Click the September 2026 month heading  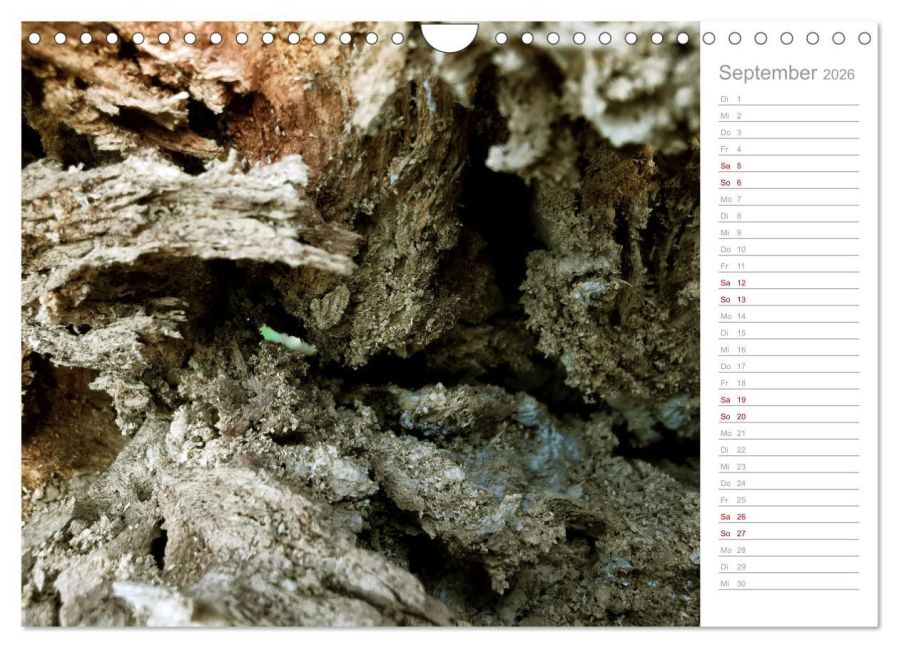point(786,73)
